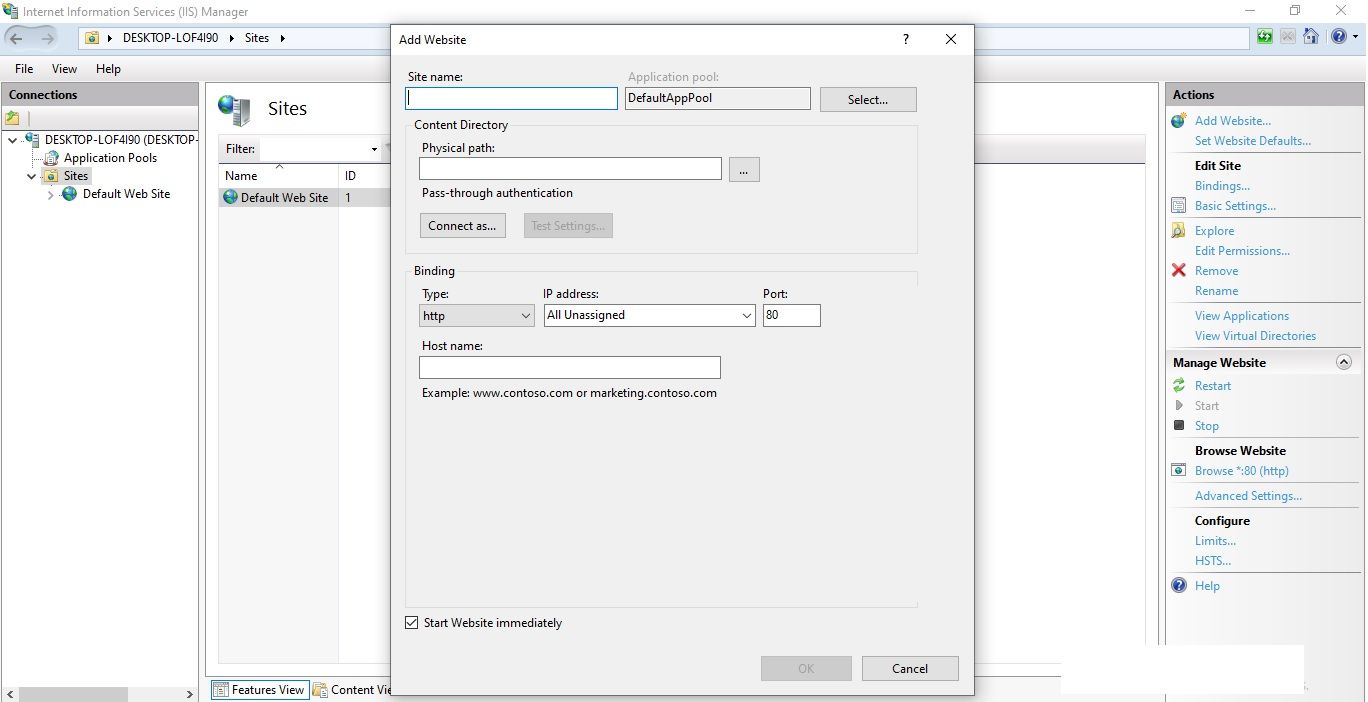Uncheck Start Website immediately

(411, 622)
